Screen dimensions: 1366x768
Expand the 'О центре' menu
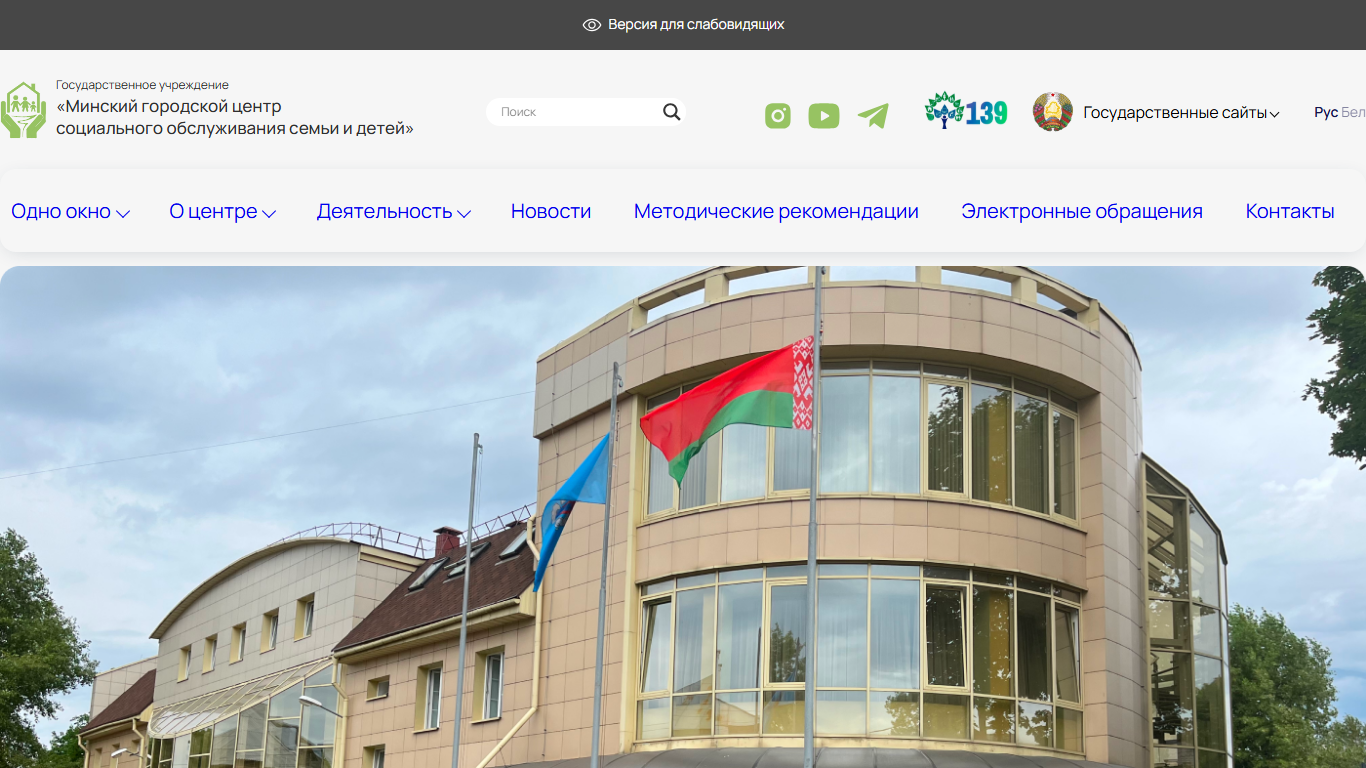click(x=222, y=212)
